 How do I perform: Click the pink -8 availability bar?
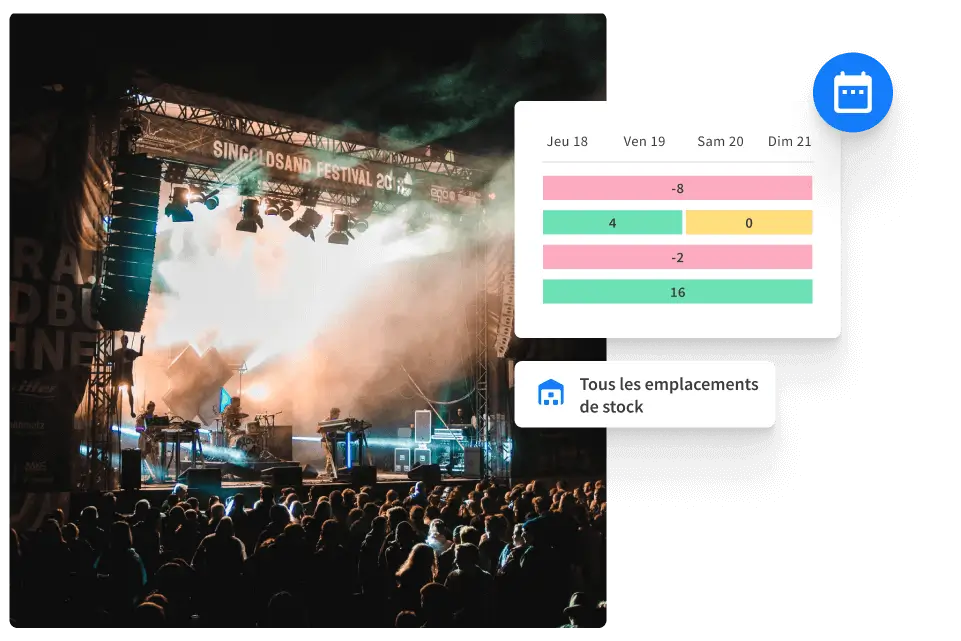point(677,188)
